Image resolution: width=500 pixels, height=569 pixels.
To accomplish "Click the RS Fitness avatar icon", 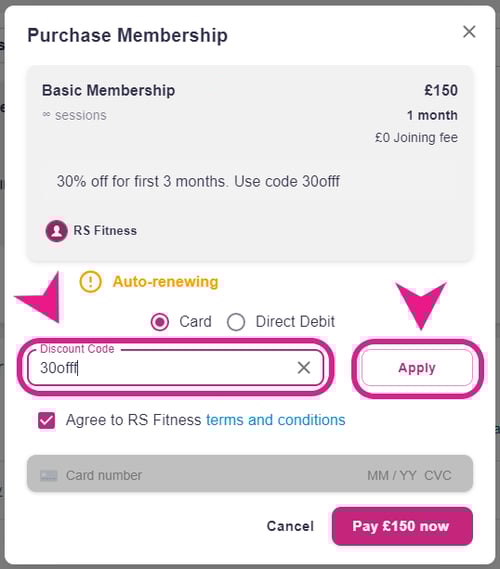I will (x=56, y=231).
